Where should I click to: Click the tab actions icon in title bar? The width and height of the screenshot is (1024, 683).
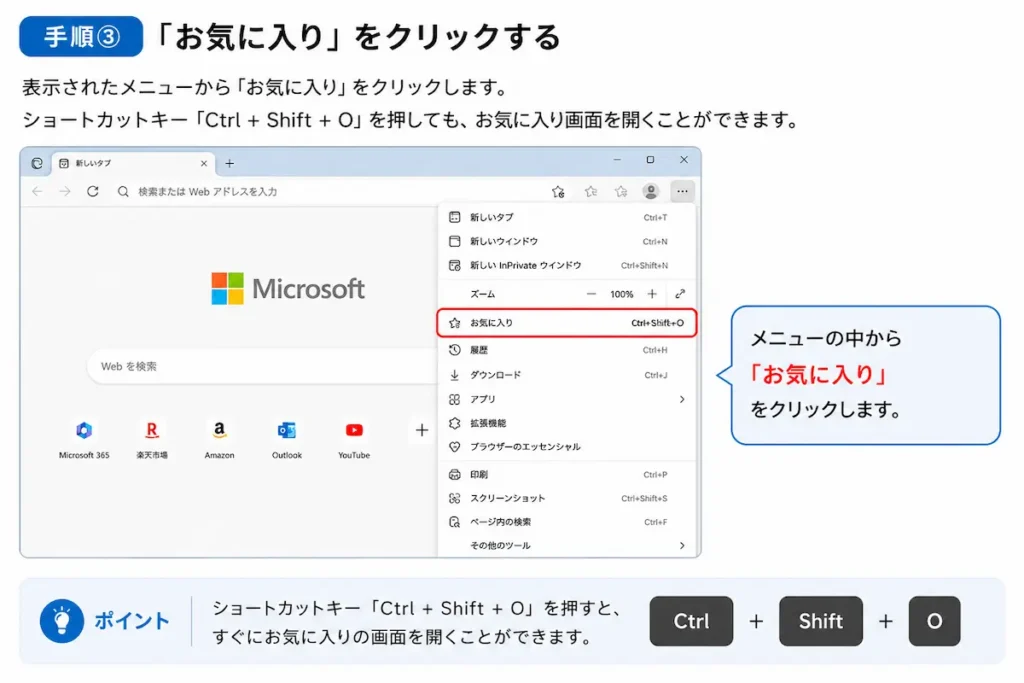(37, 163)
